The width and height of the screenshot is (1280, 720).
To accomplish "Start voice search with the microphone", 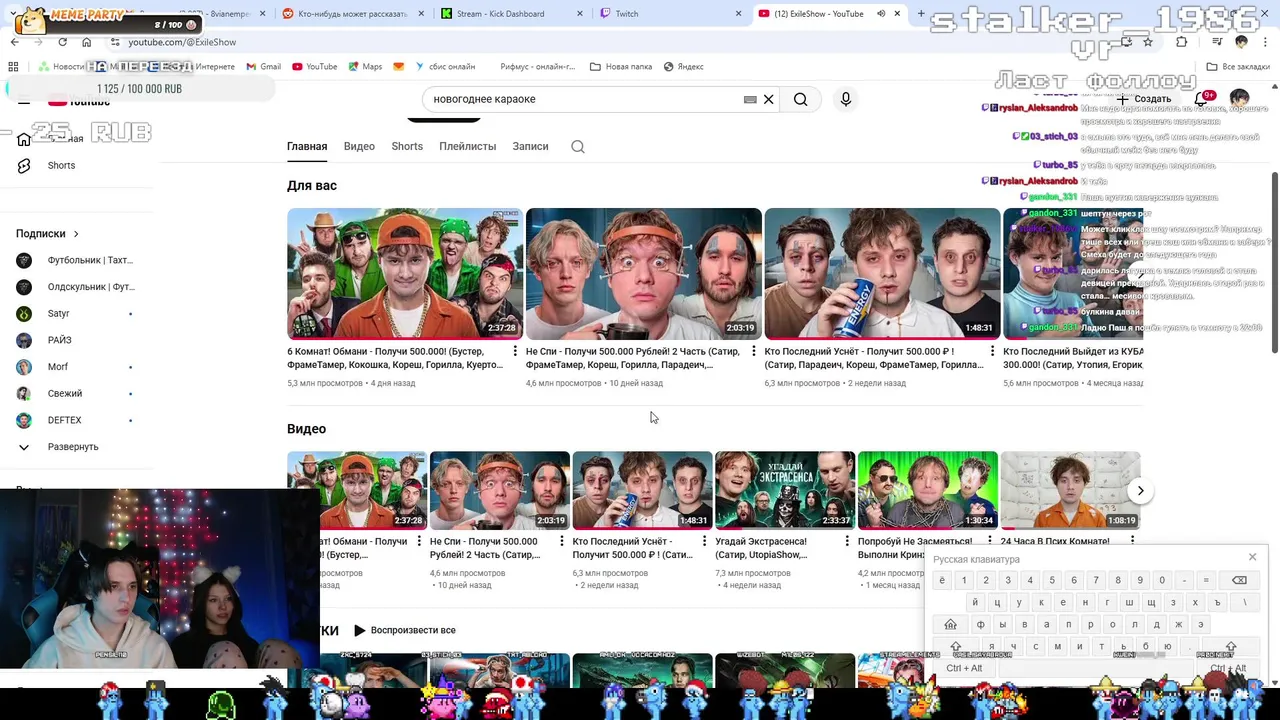I will [x=846, y=99].
